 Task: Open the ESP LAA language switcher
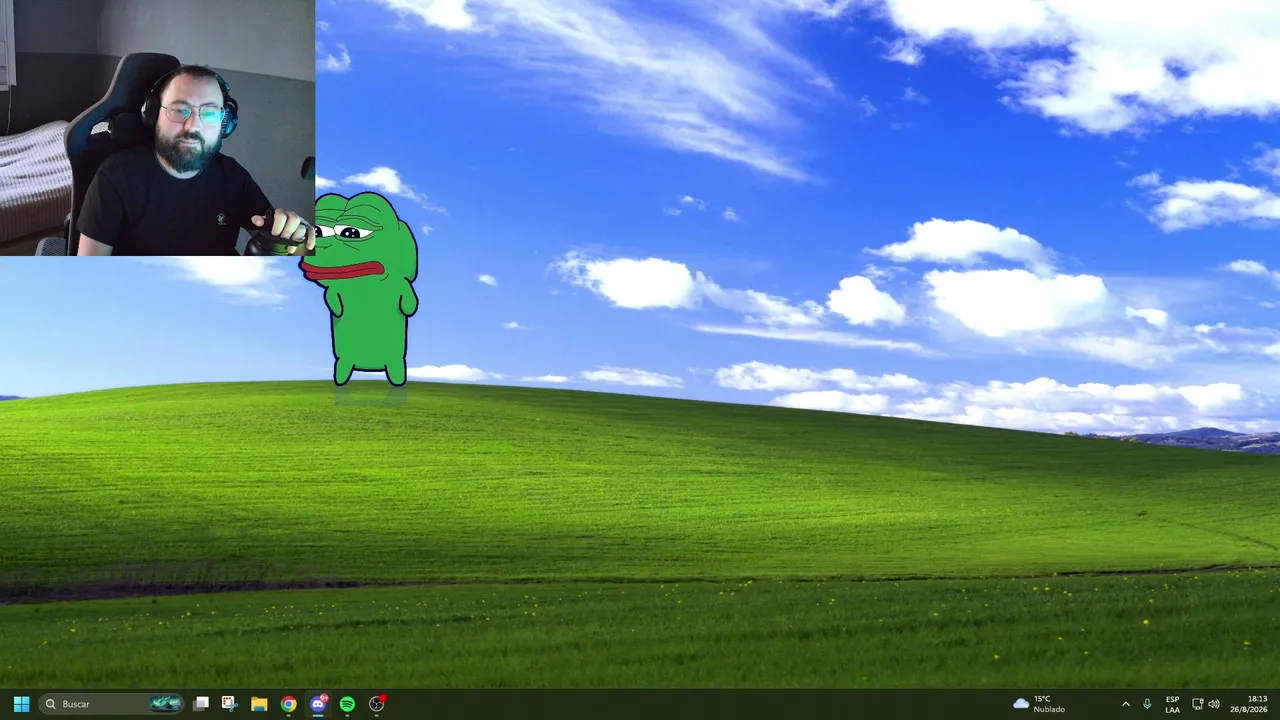click(x=1172, y=704)
